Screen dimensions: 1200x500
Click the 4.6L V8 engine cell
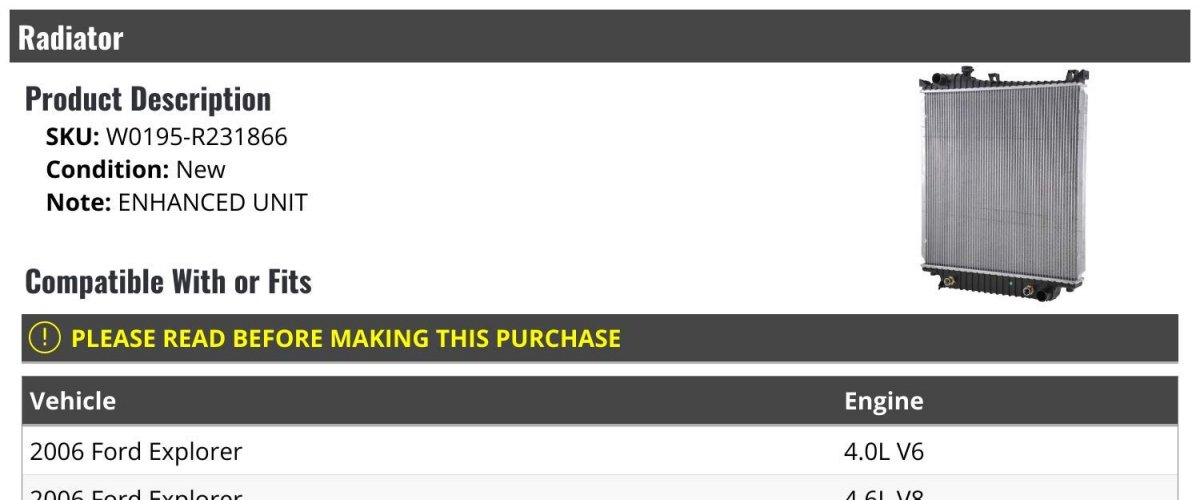884,494
